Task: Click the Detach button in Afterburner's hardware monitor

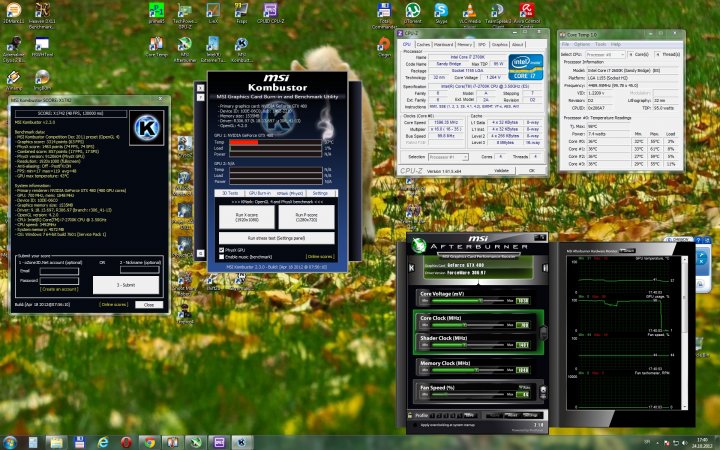Action: pyautogui.click(x=627, y=251)
